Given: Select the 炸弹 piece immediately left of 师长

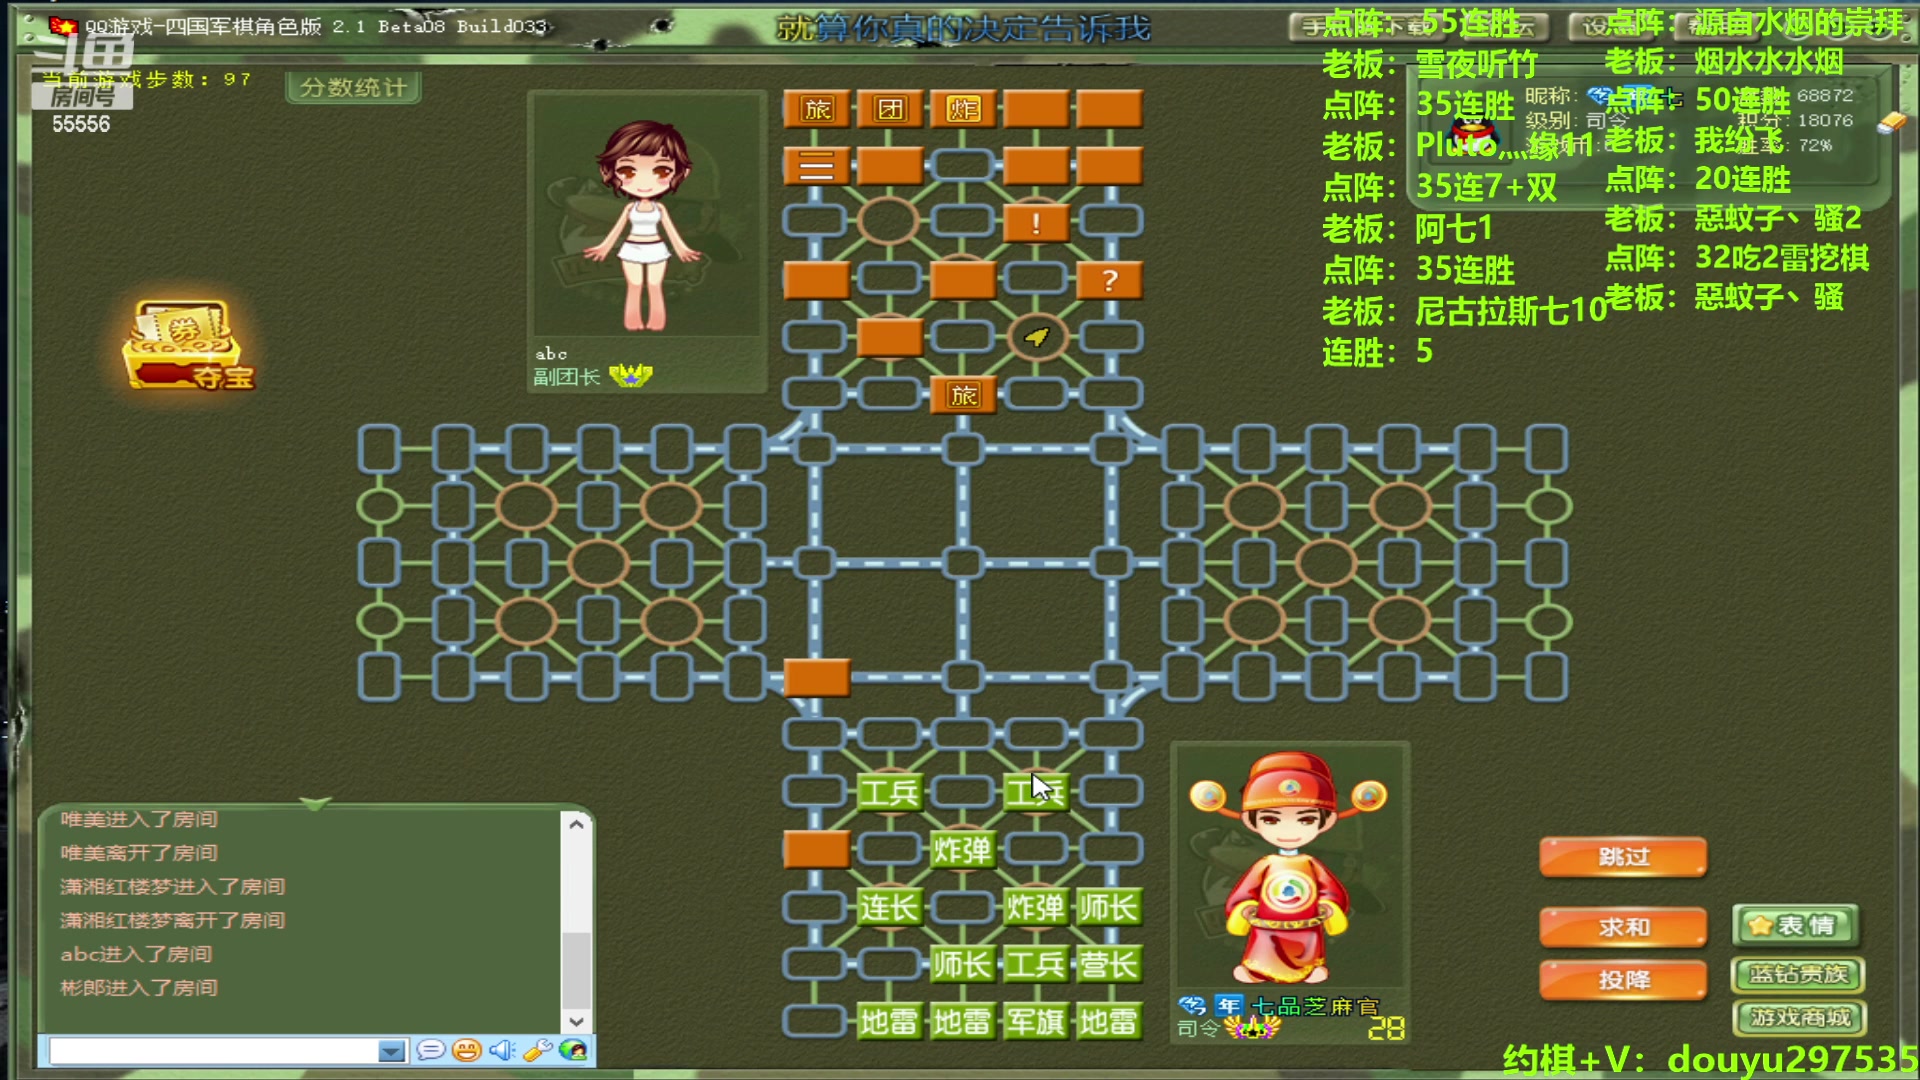Looking at the screenshot, I should tap(1035, 908).
